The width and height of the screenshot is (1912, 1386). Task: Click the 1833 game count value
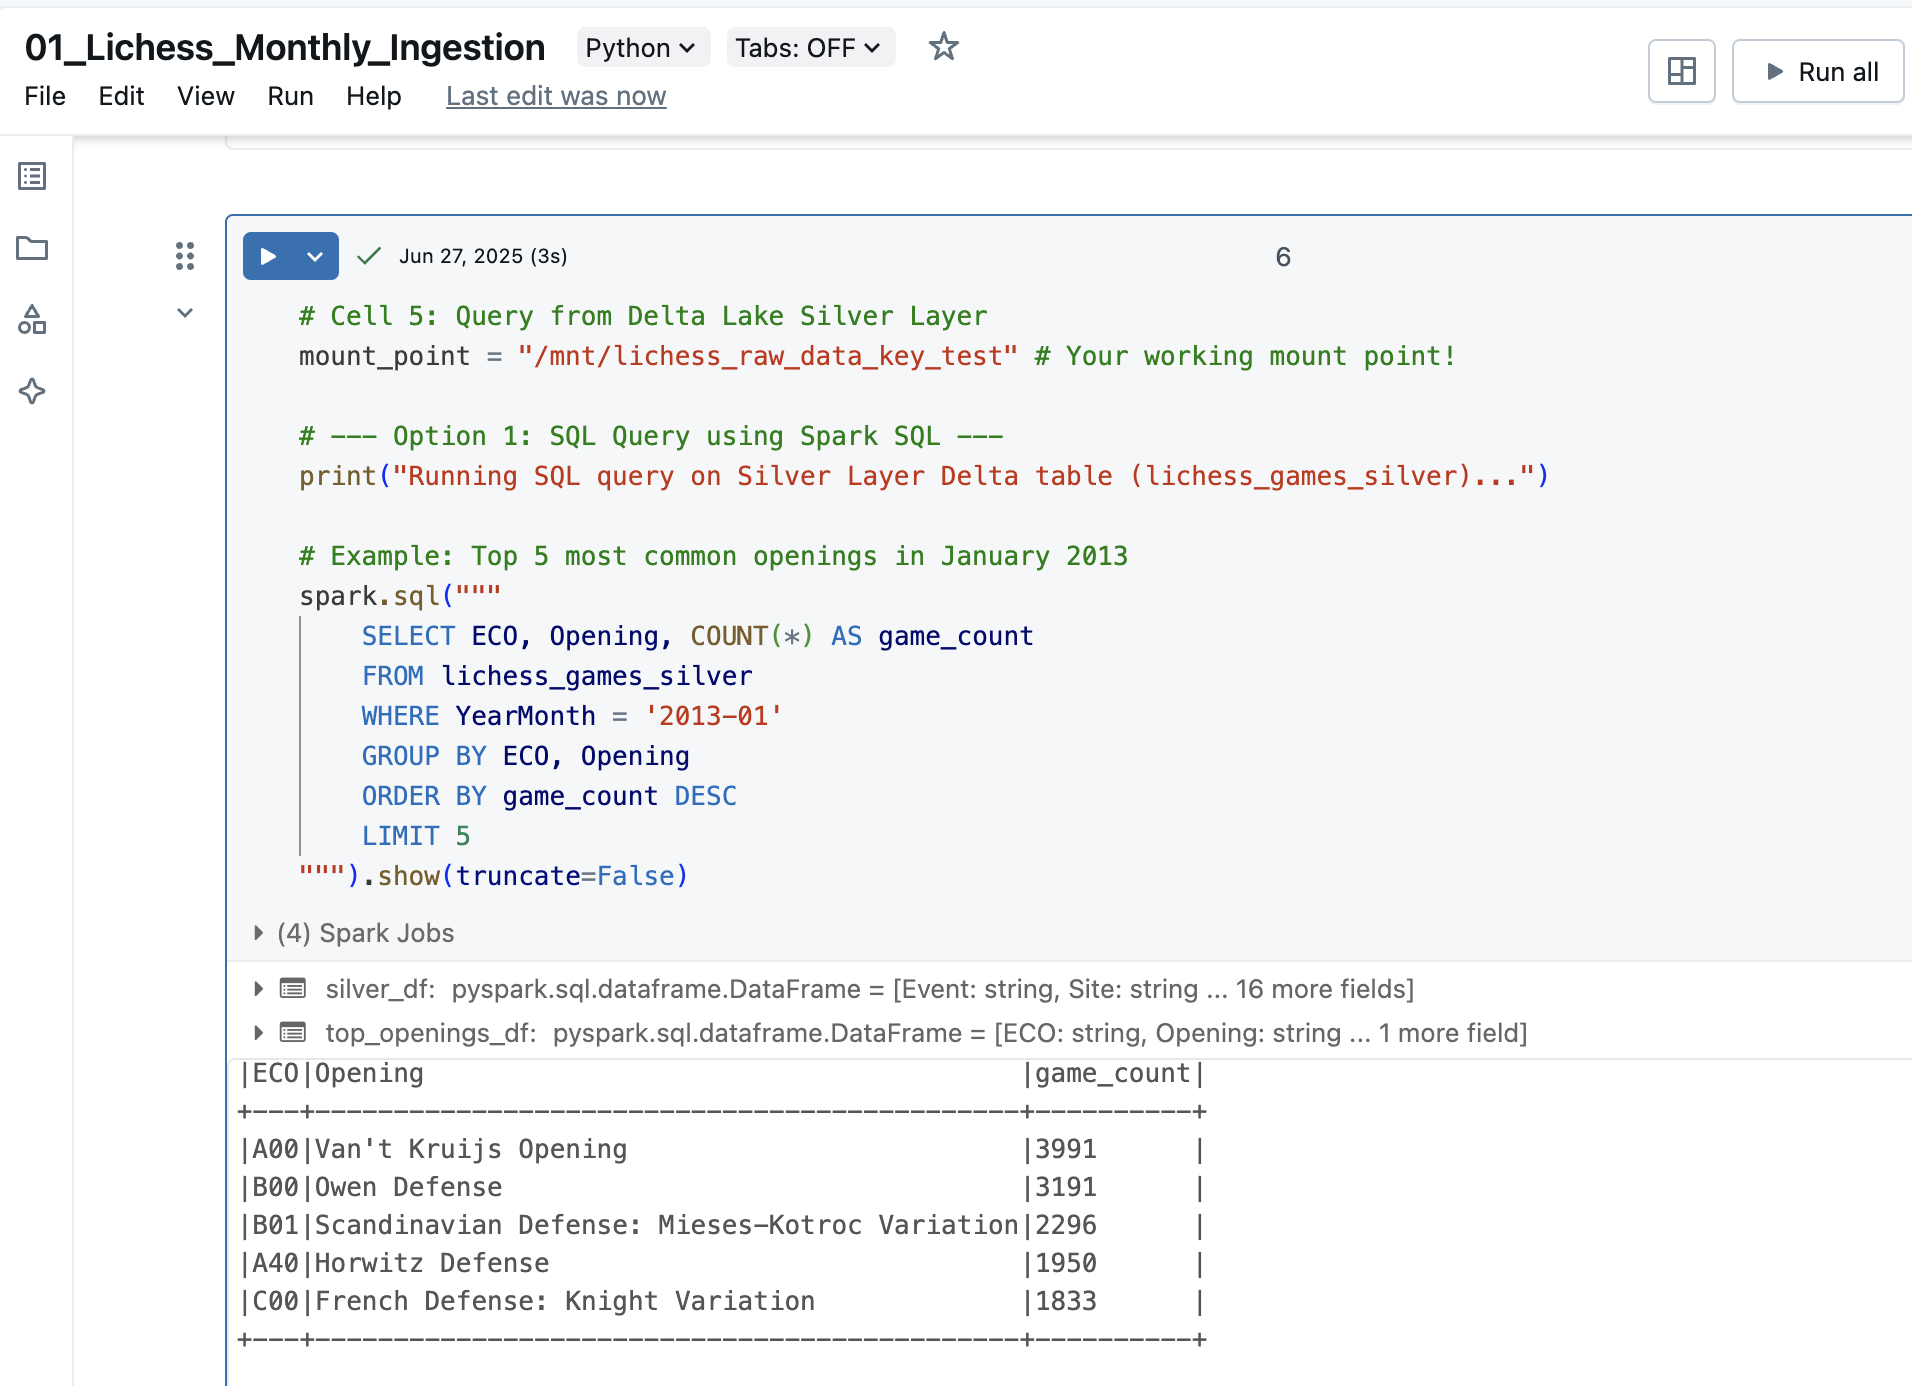(x=1066, y=1301)
